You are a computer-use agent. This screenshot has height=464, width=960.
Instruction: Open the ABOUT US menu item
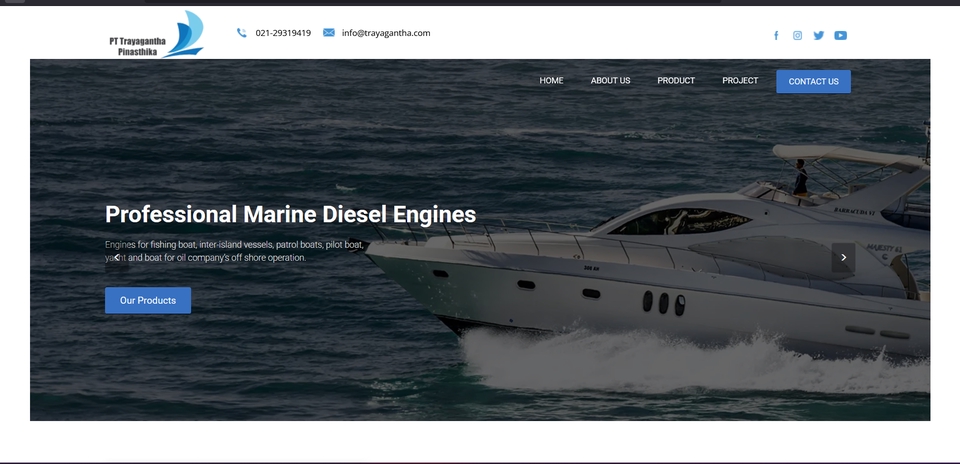click(610, 81)
